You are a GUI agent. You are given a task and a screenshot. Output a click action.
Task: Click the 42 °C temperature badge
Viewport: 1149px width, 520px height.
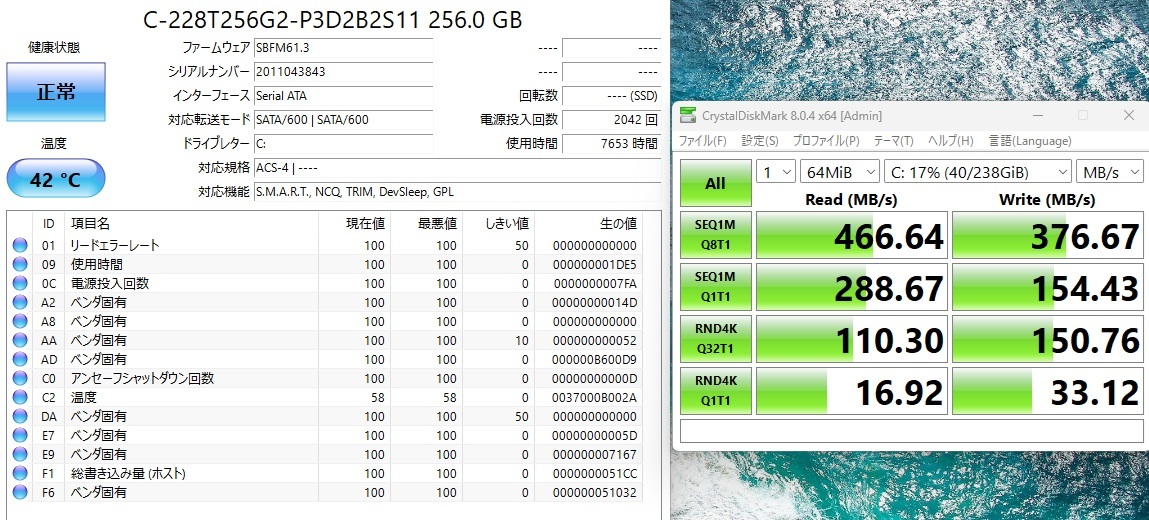[x=56, y=180]
